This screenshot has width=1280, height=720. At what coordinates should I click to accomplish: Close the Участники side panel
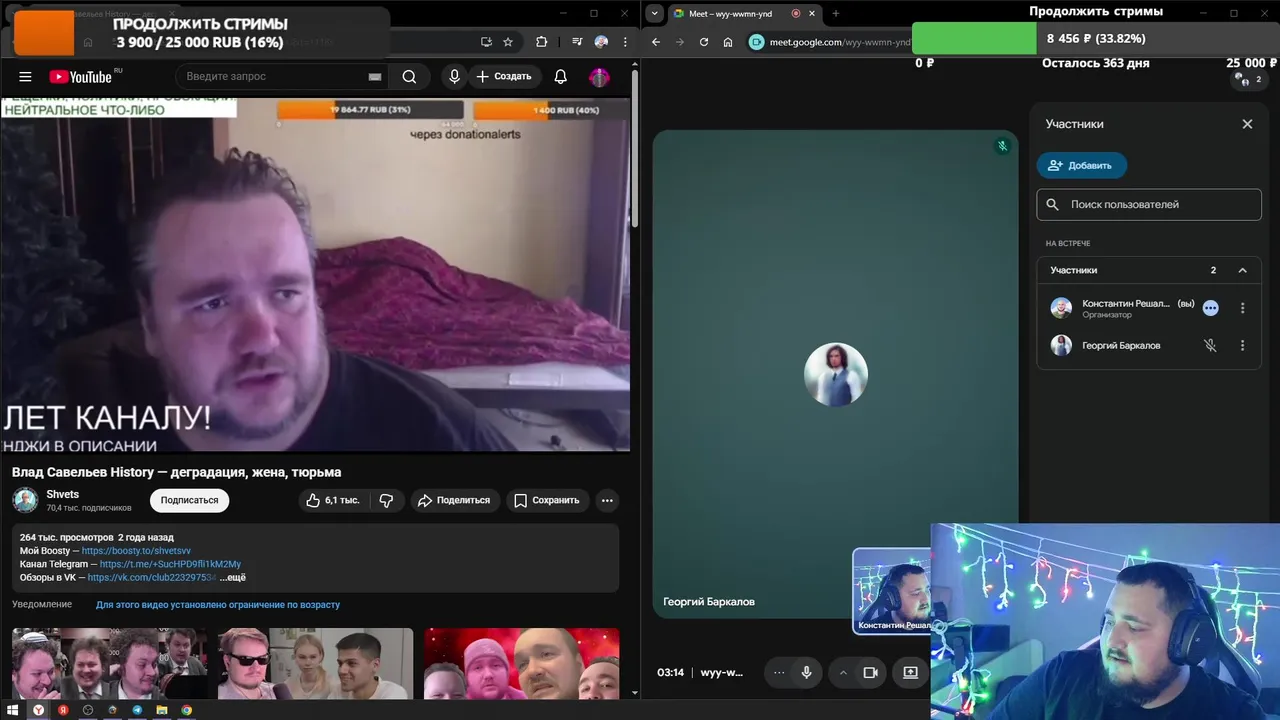coord(1247,124)
